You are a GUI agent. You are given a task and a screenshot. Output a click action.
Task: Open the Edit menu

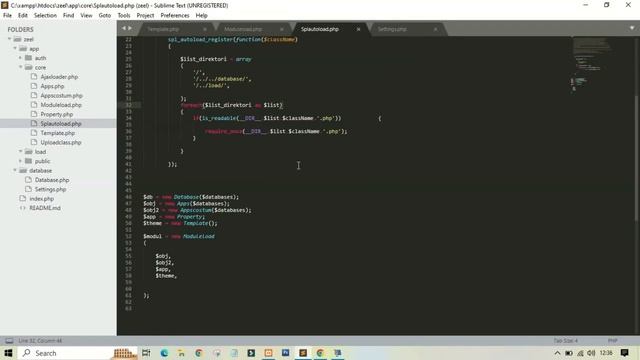click(23, 16)
